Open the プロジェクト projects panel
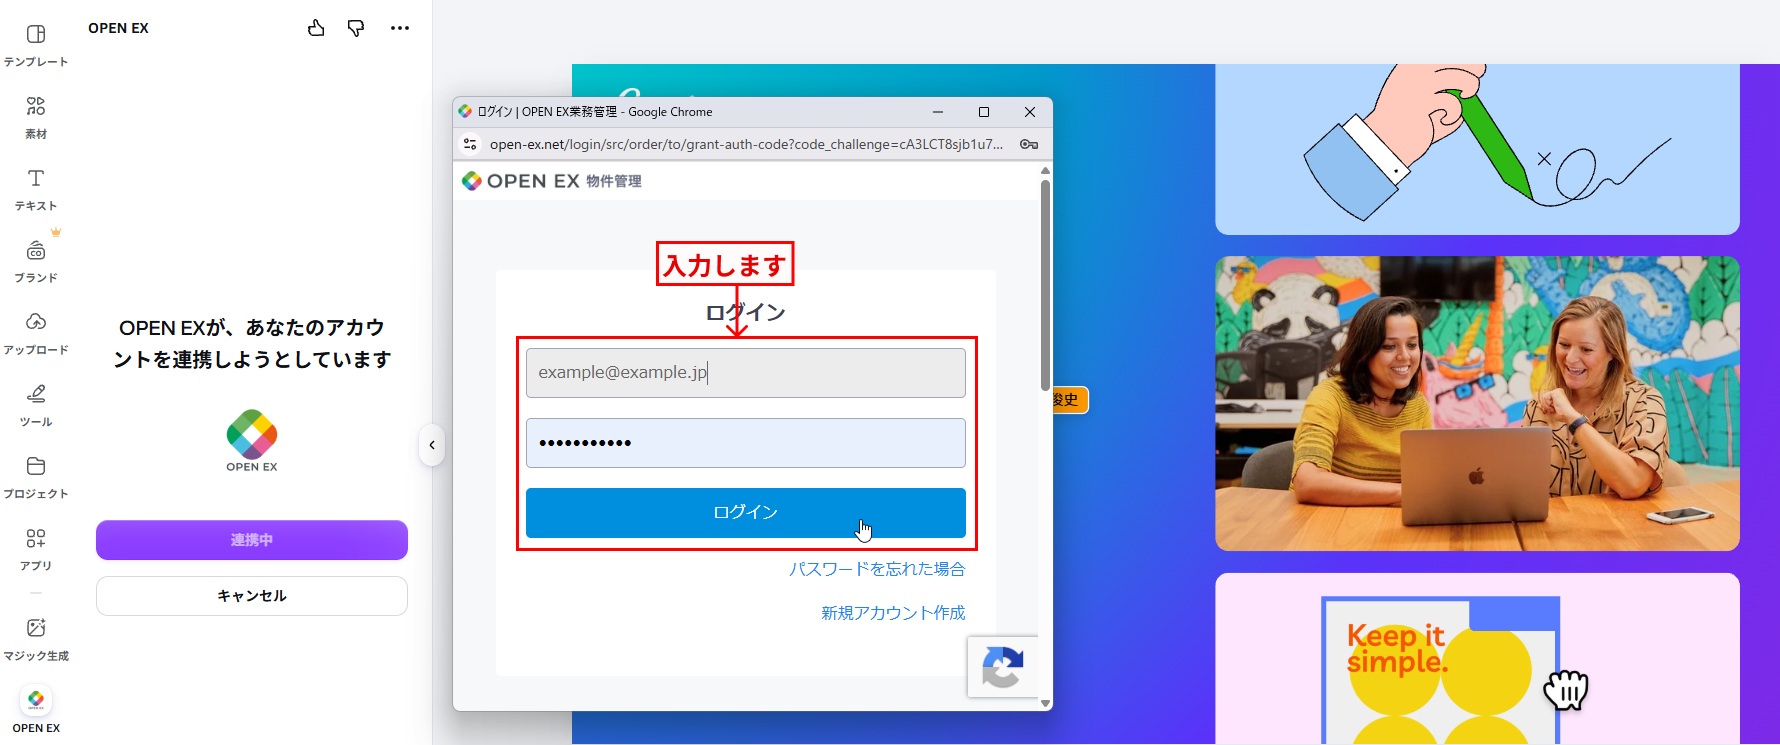Viewport: 1780px width, 745px height. (x=36, y=477)
